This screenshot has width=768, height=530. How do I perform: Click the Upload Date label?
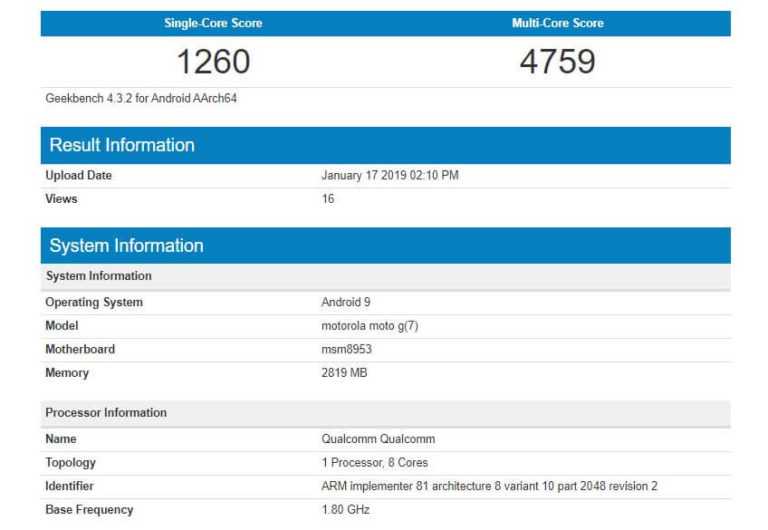(x=78, y=175)
